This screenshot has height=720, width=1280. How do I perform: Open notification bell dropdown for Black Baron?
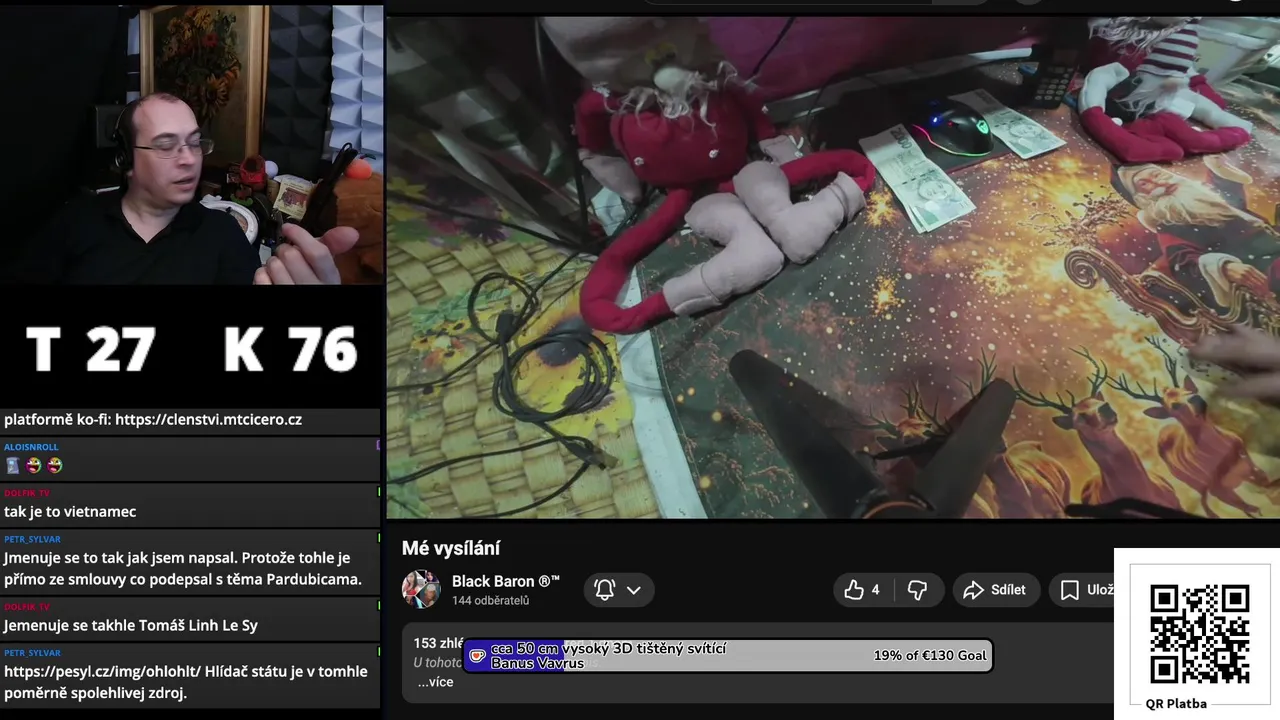pyautogui.click(x=618, y=590)
